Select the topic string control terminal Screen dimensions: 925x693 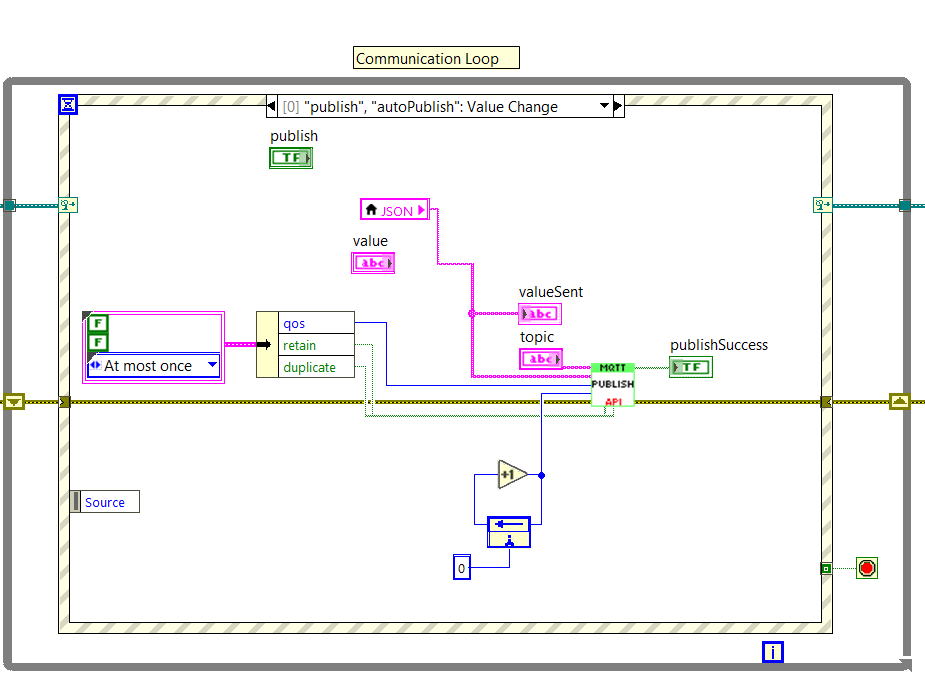[x=541, y=359]
